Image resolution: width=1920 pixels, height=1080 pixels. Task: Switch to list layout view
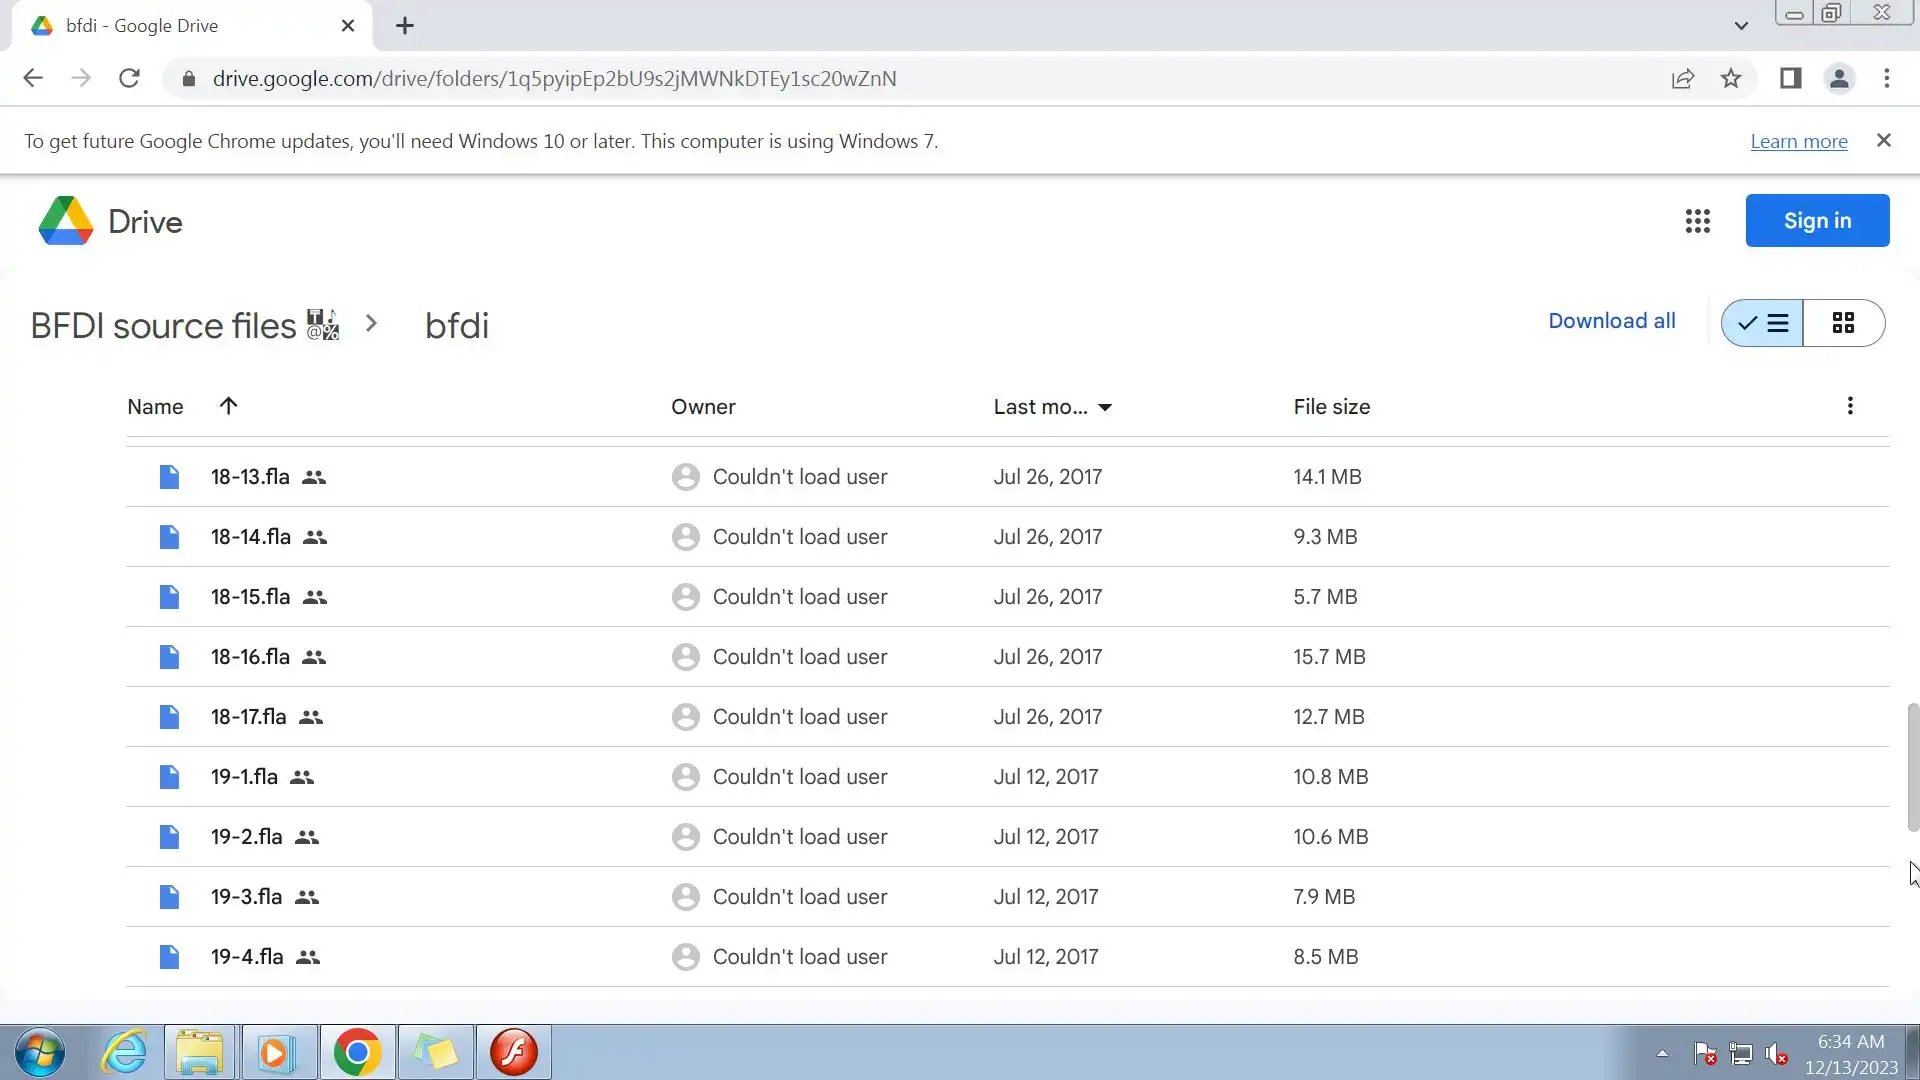[x=1763, y=323]
